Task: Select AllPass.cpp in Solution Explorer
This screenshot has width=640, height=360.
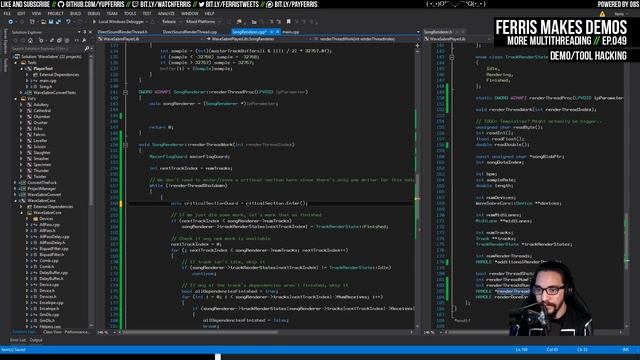Action: tap(50, 224)
